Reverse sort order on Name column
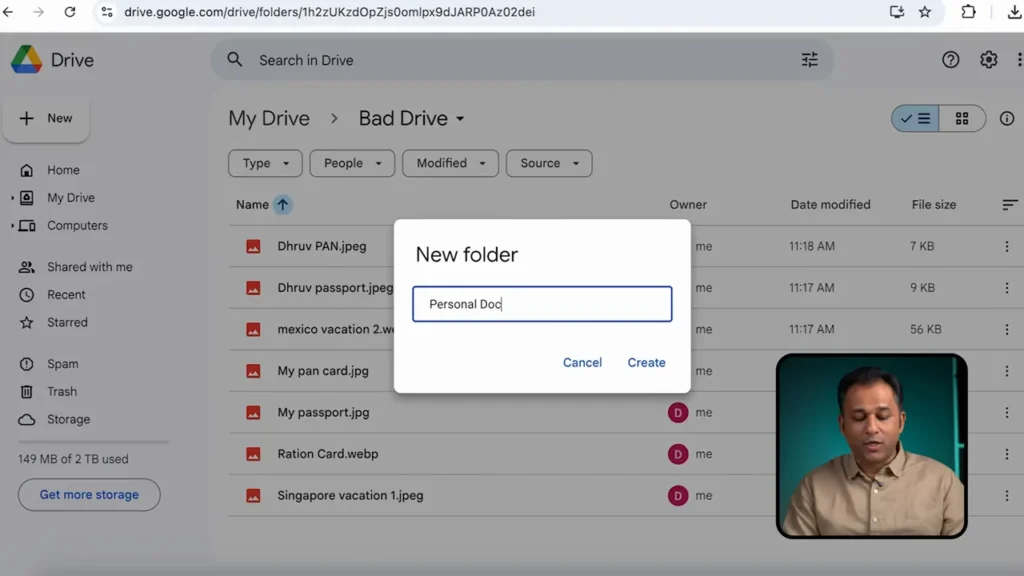Image resolution: width=1024 pixels, height=576 pixels. pos(284,204)
